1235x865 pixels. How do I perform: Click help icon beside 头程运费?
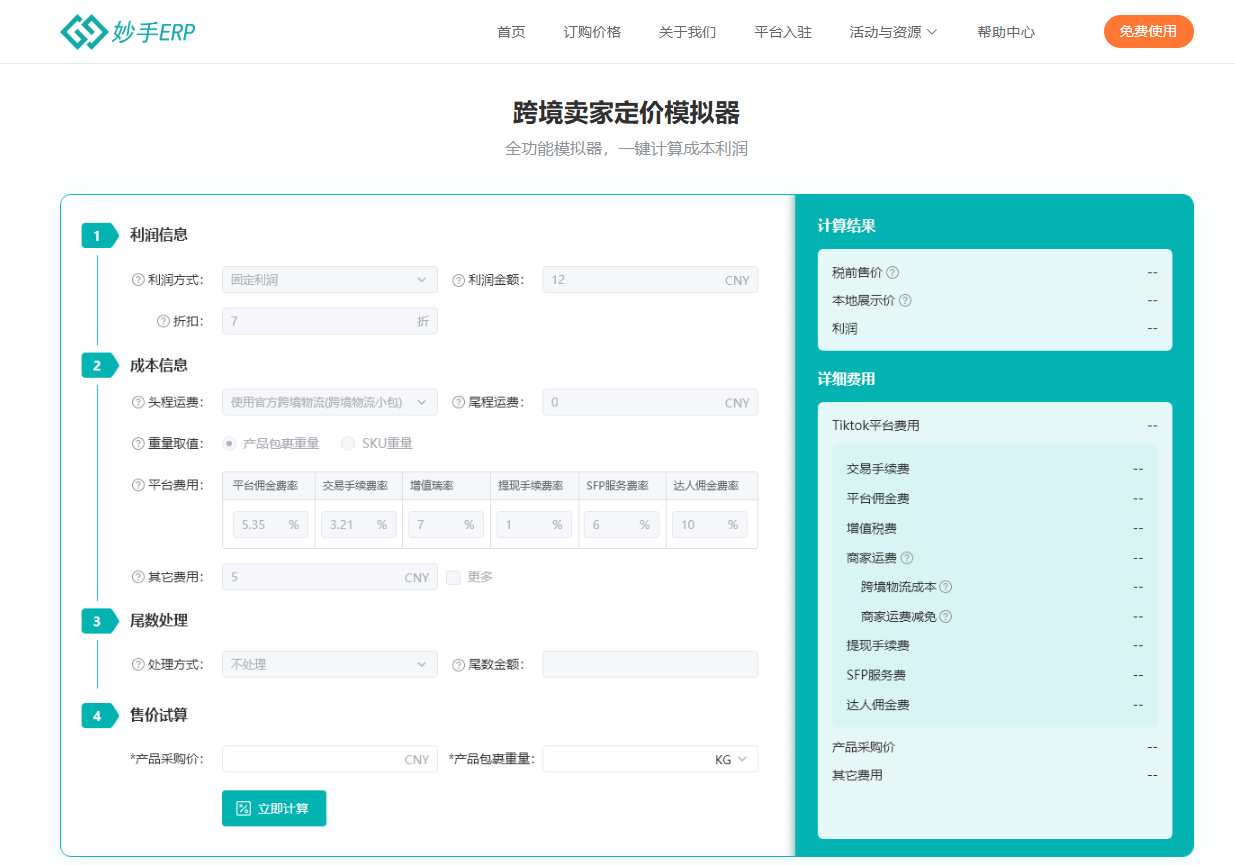[139, 402]
